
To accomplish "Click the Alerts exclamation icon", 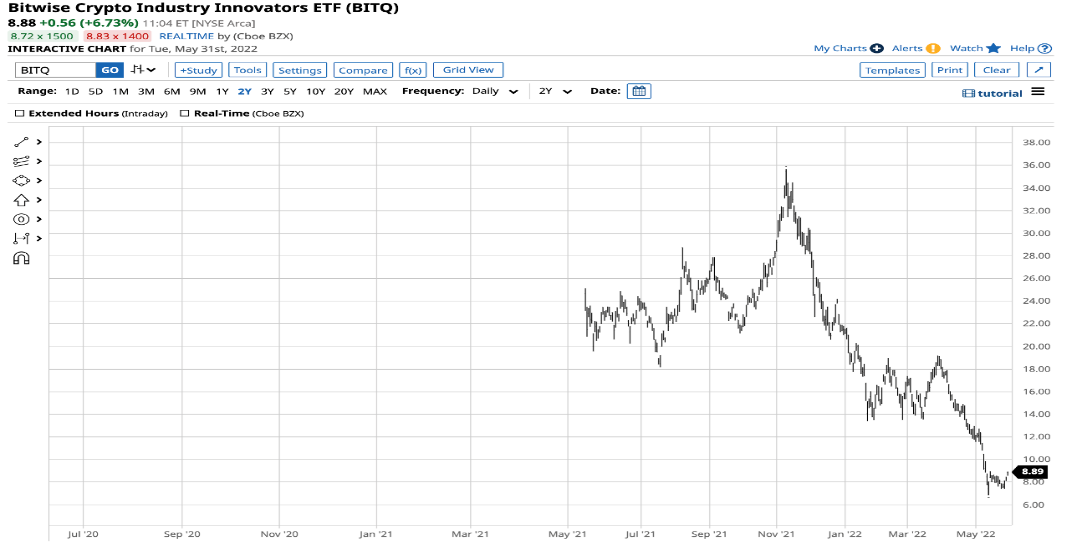I will click(x=934, y=49).
